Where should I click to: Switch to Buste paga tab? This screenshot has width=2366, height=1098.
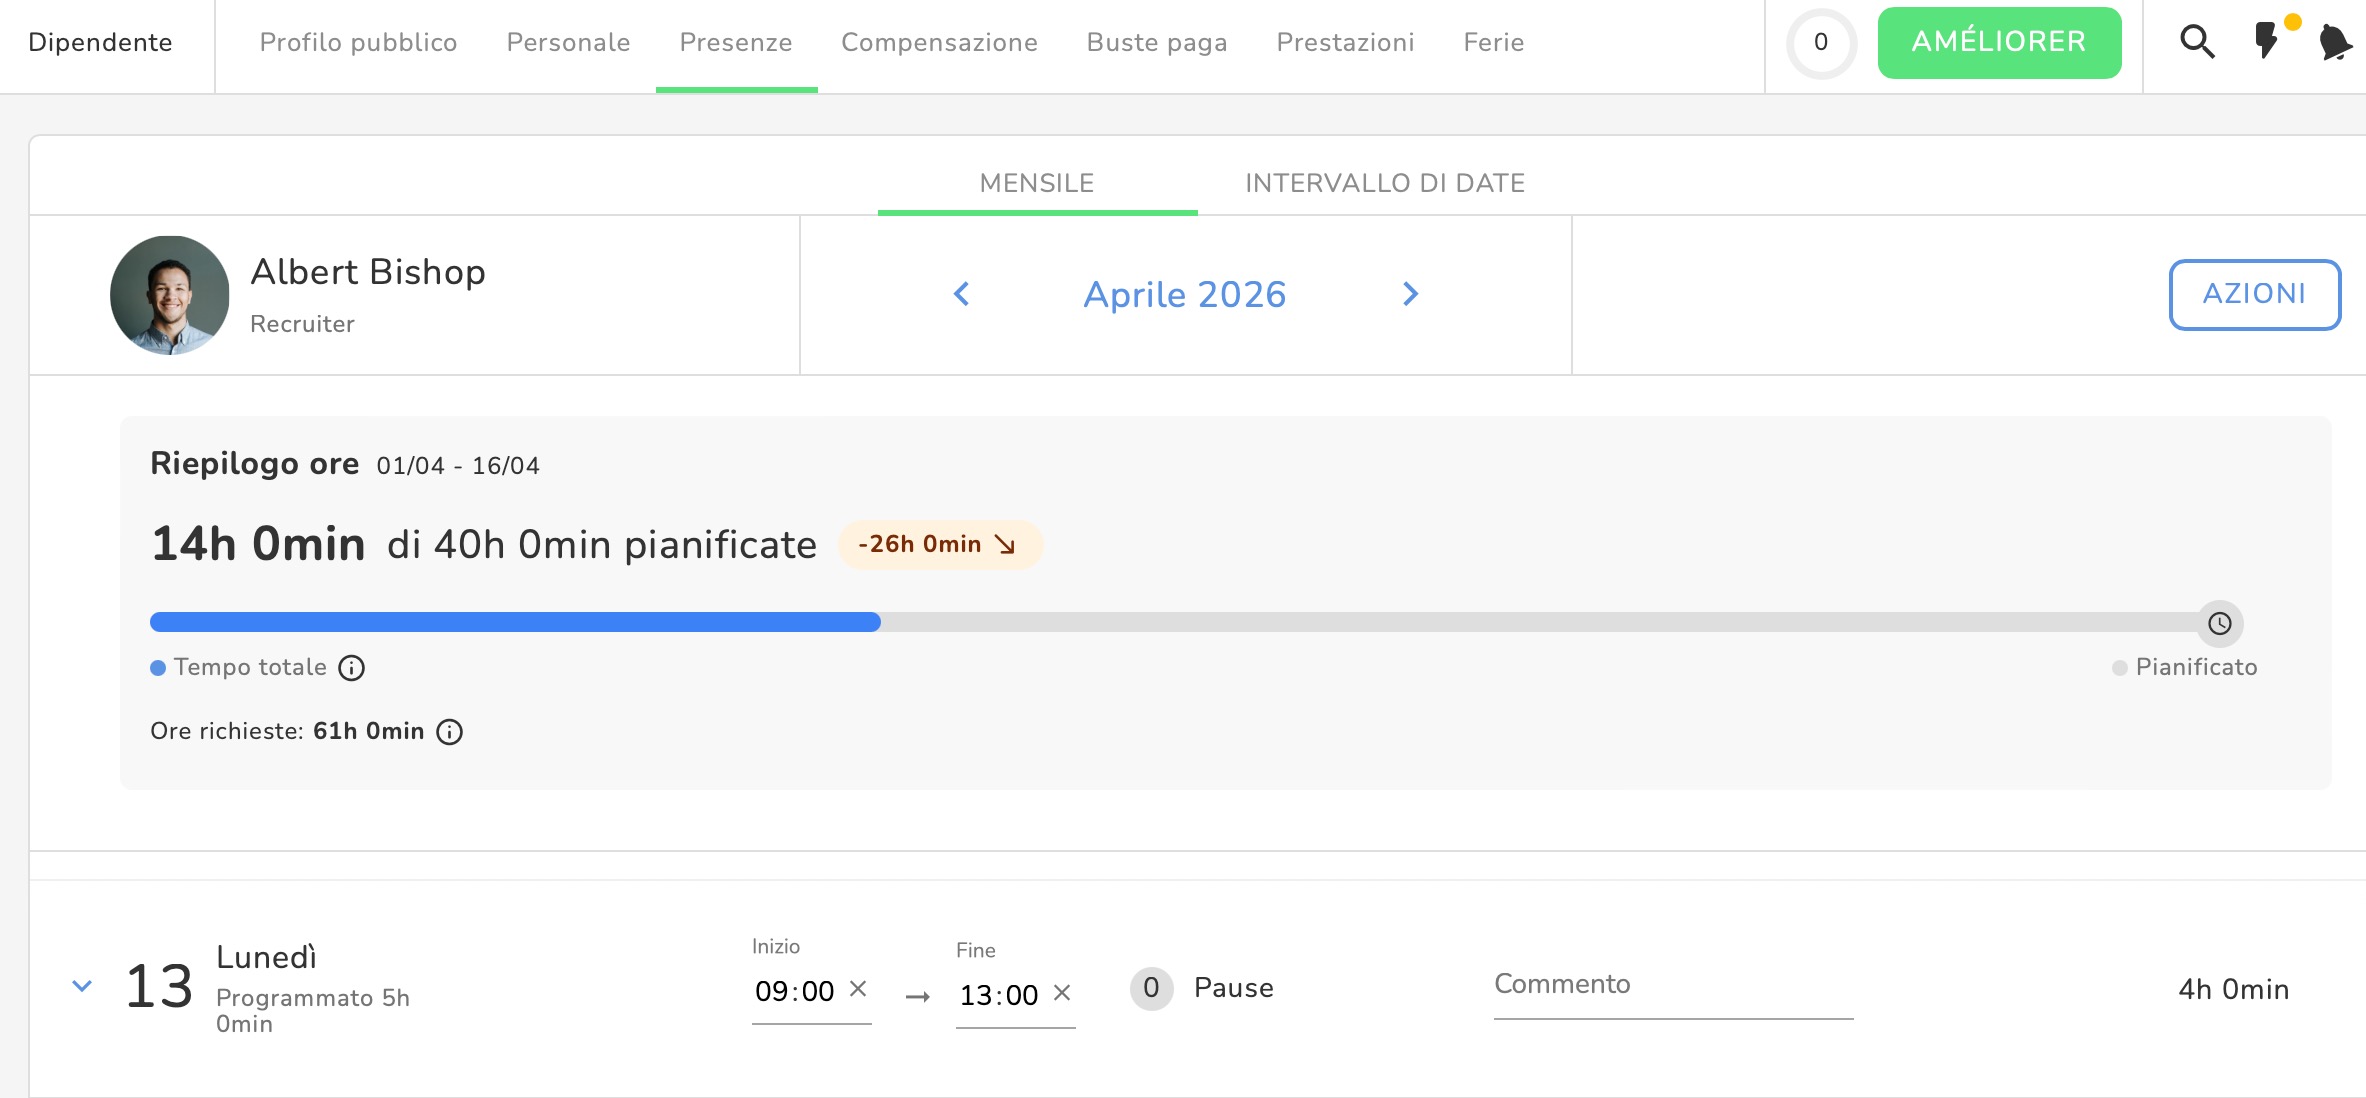point(1156,42)
